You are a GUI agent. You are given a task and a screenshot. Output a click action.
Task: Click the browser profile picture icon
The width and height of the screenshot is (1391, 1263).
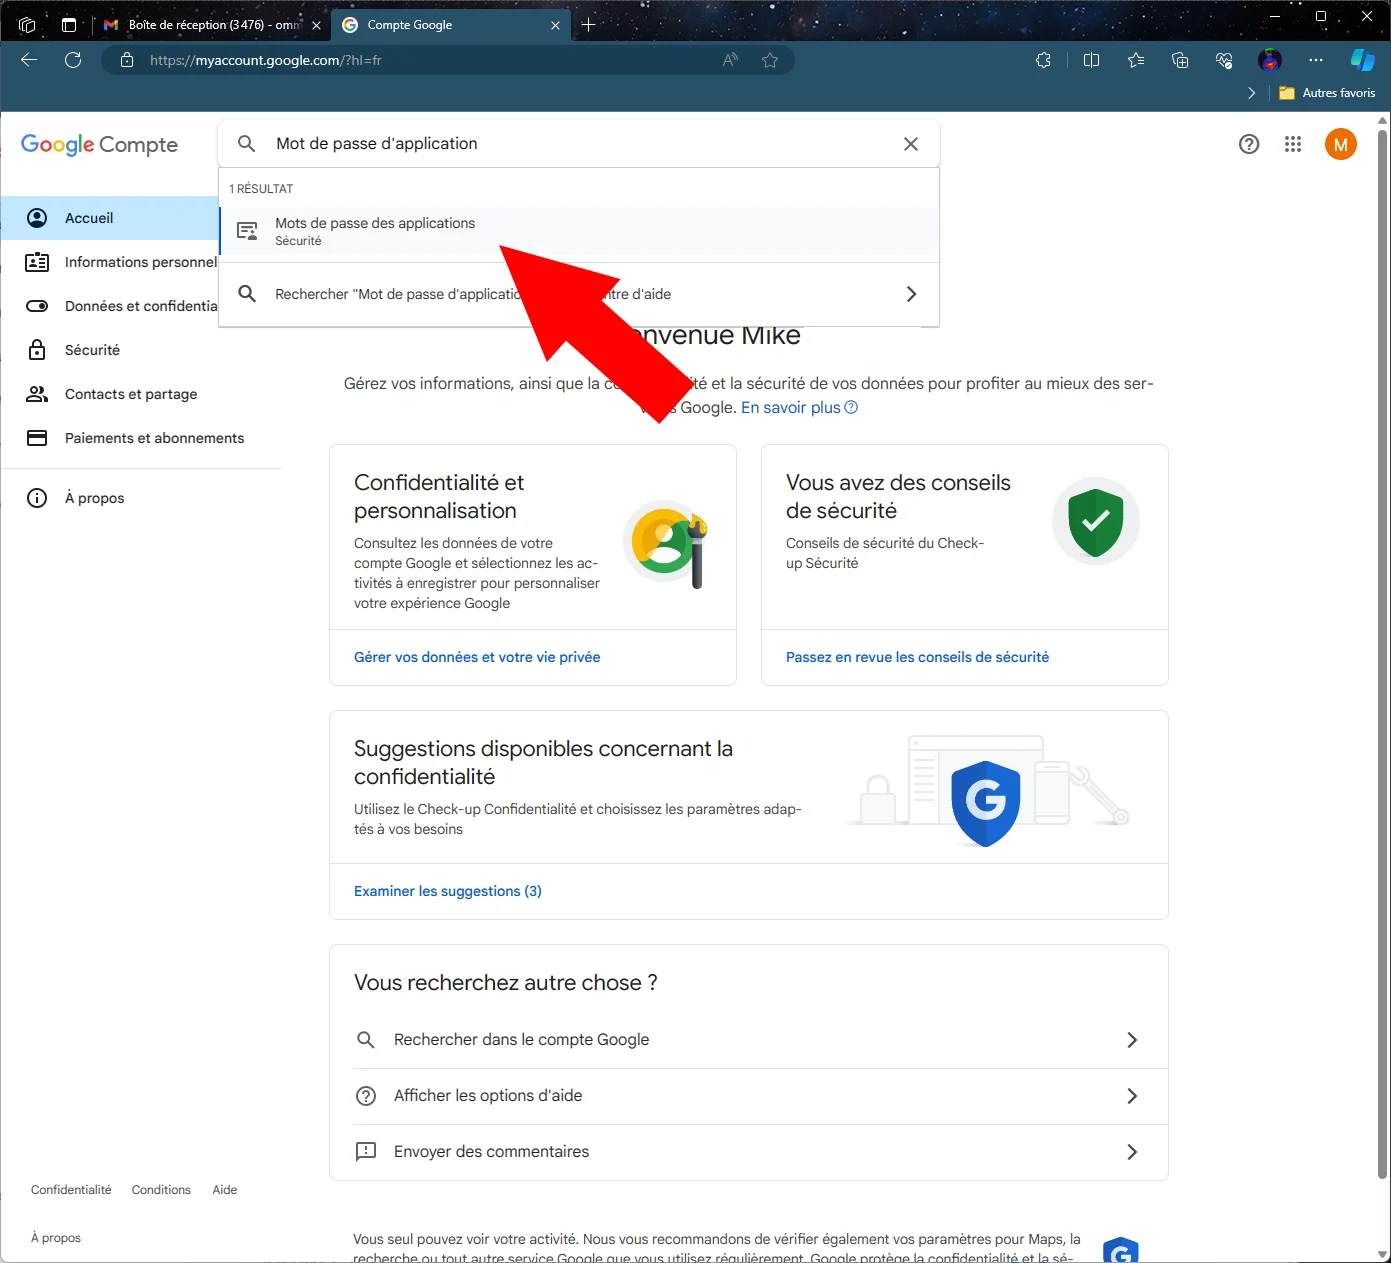point(1270,60)
